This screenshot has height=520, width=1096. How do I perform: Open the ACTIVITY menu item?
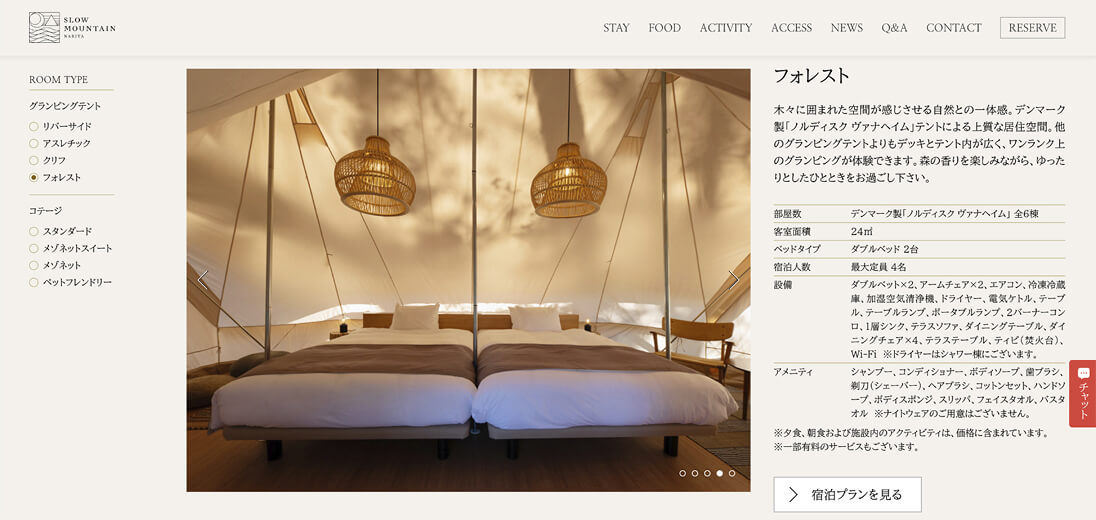click(726, 28)
